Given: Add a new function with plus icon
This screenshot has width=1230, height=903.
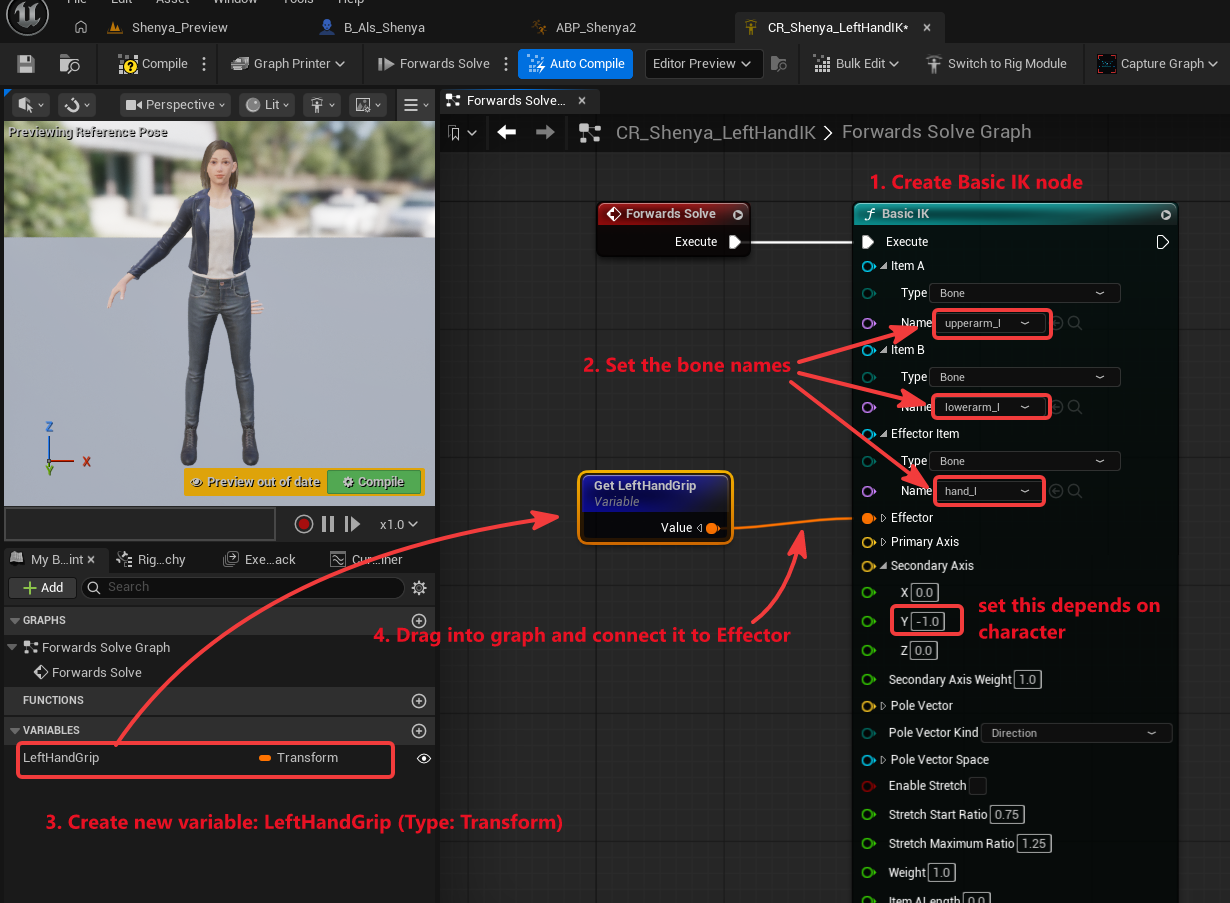Looking at the screenshot, I should (x=419, y=701).
